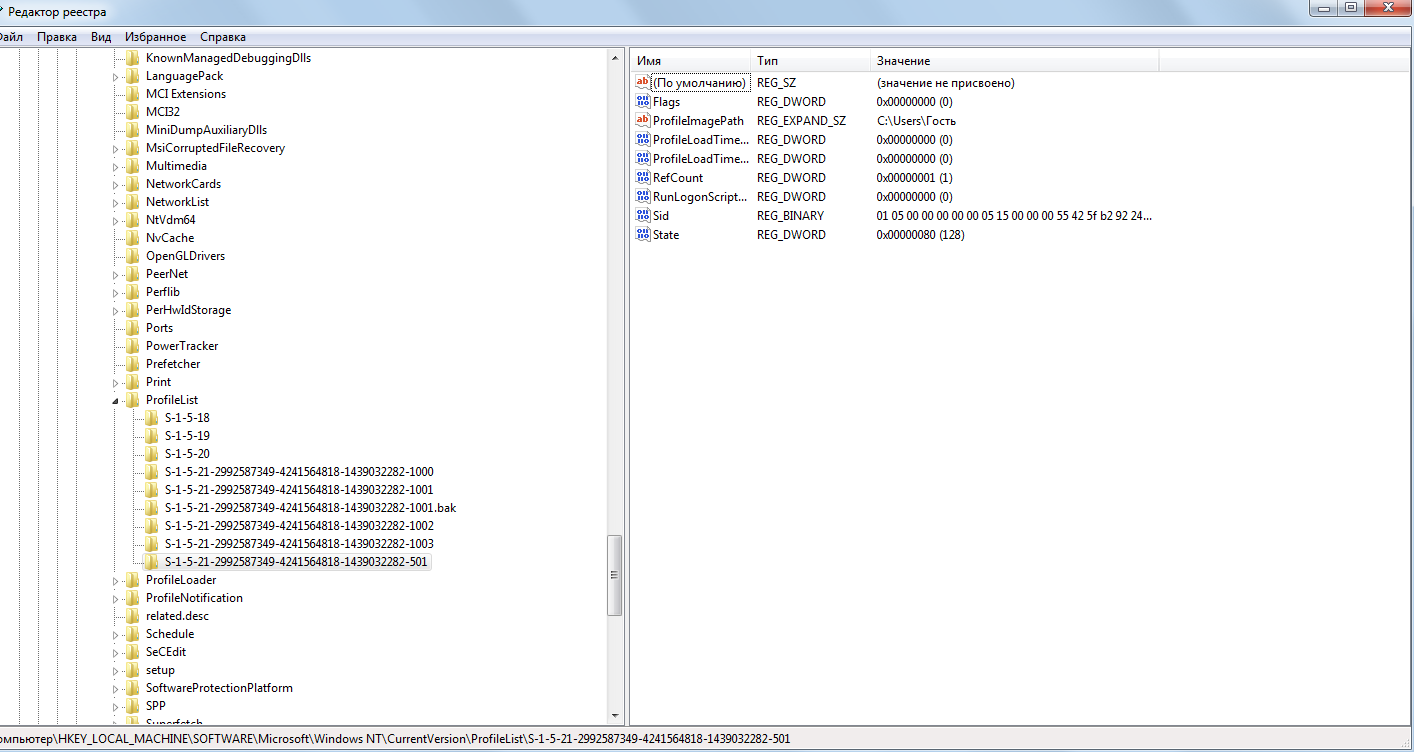The width and height of the screenshot is (1414, 752).
Task: Click the RefCount value 0x00000001 (1)
Action: coord(914,178)
